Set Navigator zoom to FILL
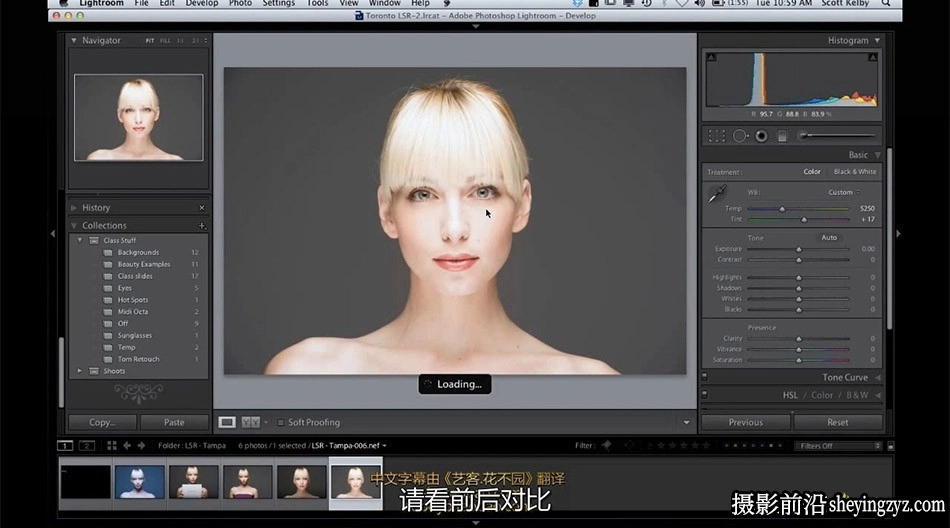The width and height of the screenshot is (950, 528). pyautogui.click(x=165, y=41)
